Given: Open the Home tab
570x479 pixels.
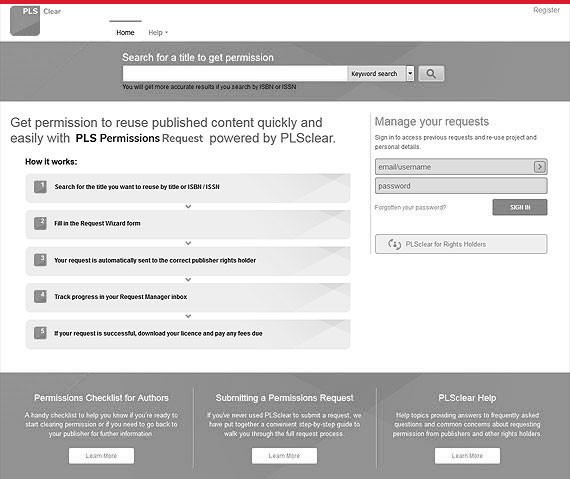Looking at the screenshot, I should (x=125, y=32).
